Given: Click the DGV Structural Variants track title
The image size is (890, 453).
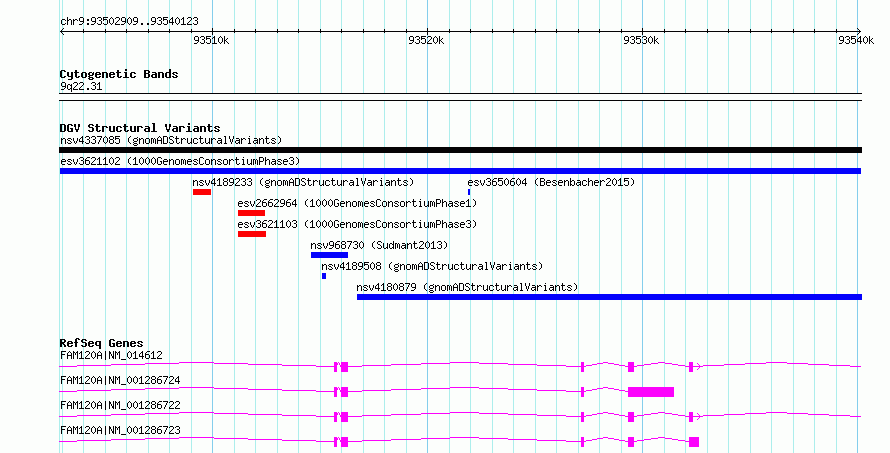Looking at the screenshot, I should click(x=140, y=128).
